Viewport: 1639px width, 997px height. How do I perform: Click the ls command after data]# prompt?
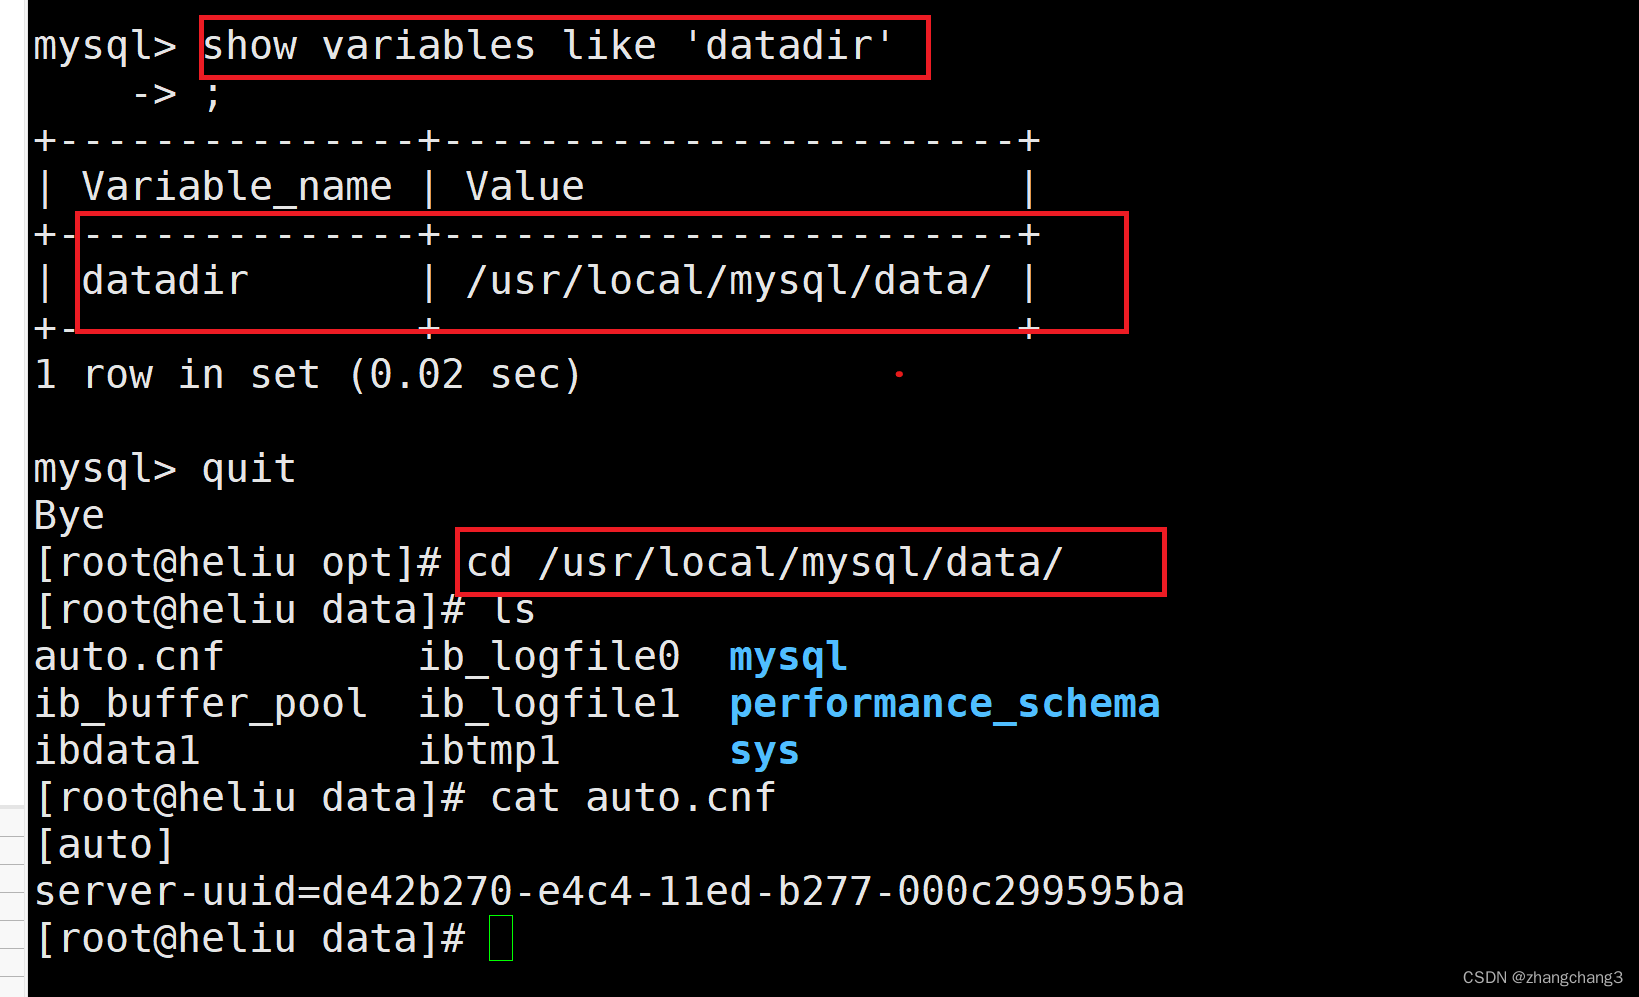[514, 610]
